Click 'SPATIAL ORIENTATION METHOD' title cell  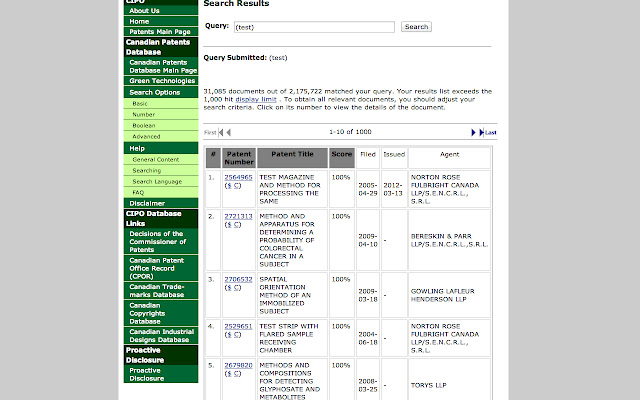point(292,295)
